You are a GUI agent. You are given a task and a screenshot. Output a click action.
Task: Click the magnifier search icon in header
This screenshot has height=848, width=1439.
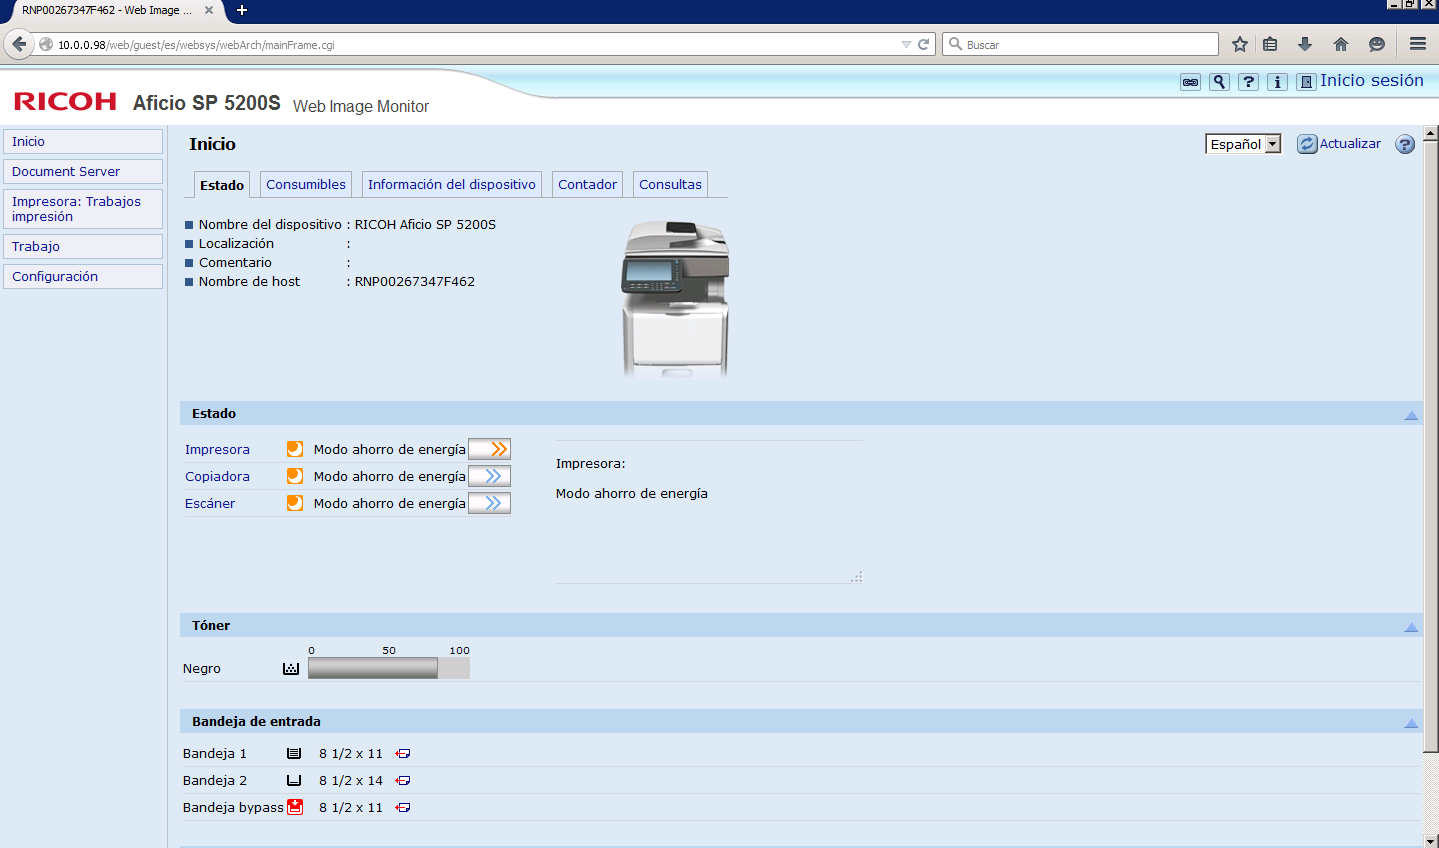click(1219, 82)
